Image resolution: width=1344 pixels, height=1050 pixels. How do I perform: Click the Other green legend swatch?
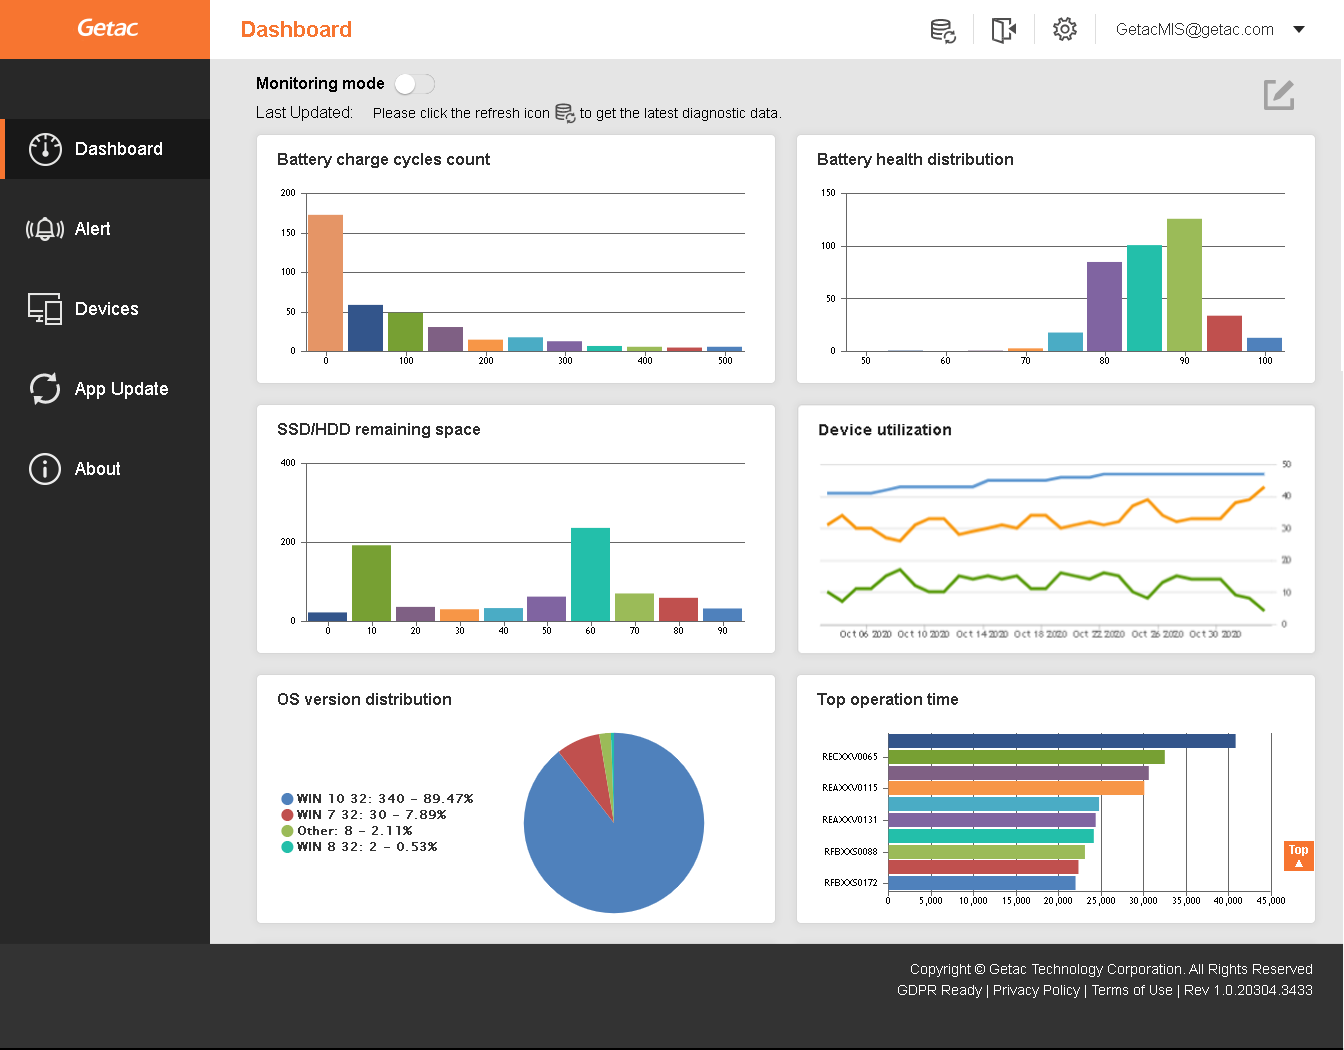287,831
